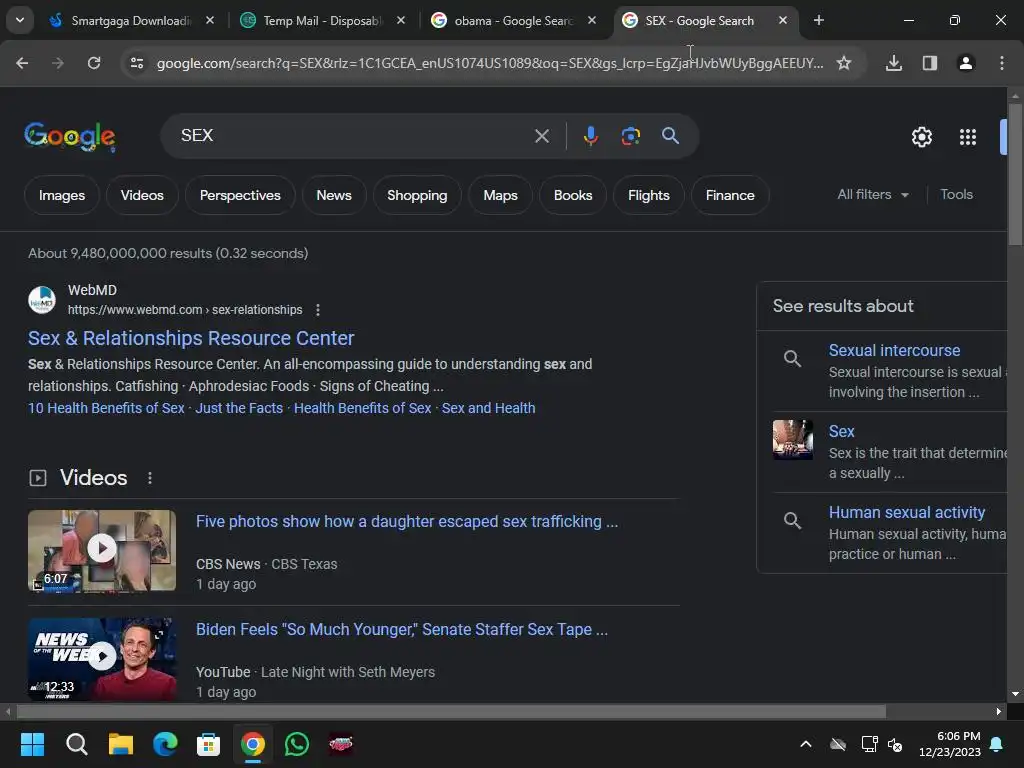Open a new browser tab

tap(819, 20)
